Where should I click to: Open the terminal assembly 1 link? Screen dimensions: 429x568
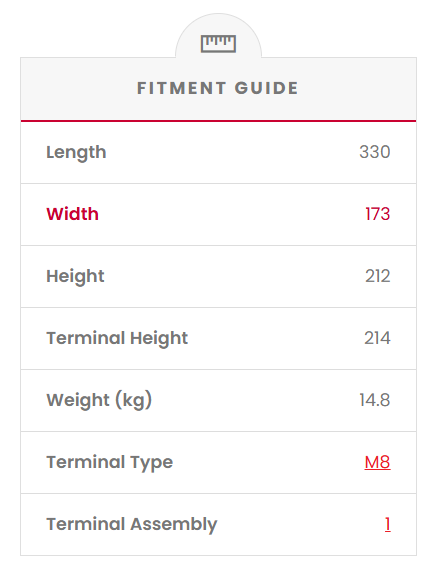click(387, 524)
